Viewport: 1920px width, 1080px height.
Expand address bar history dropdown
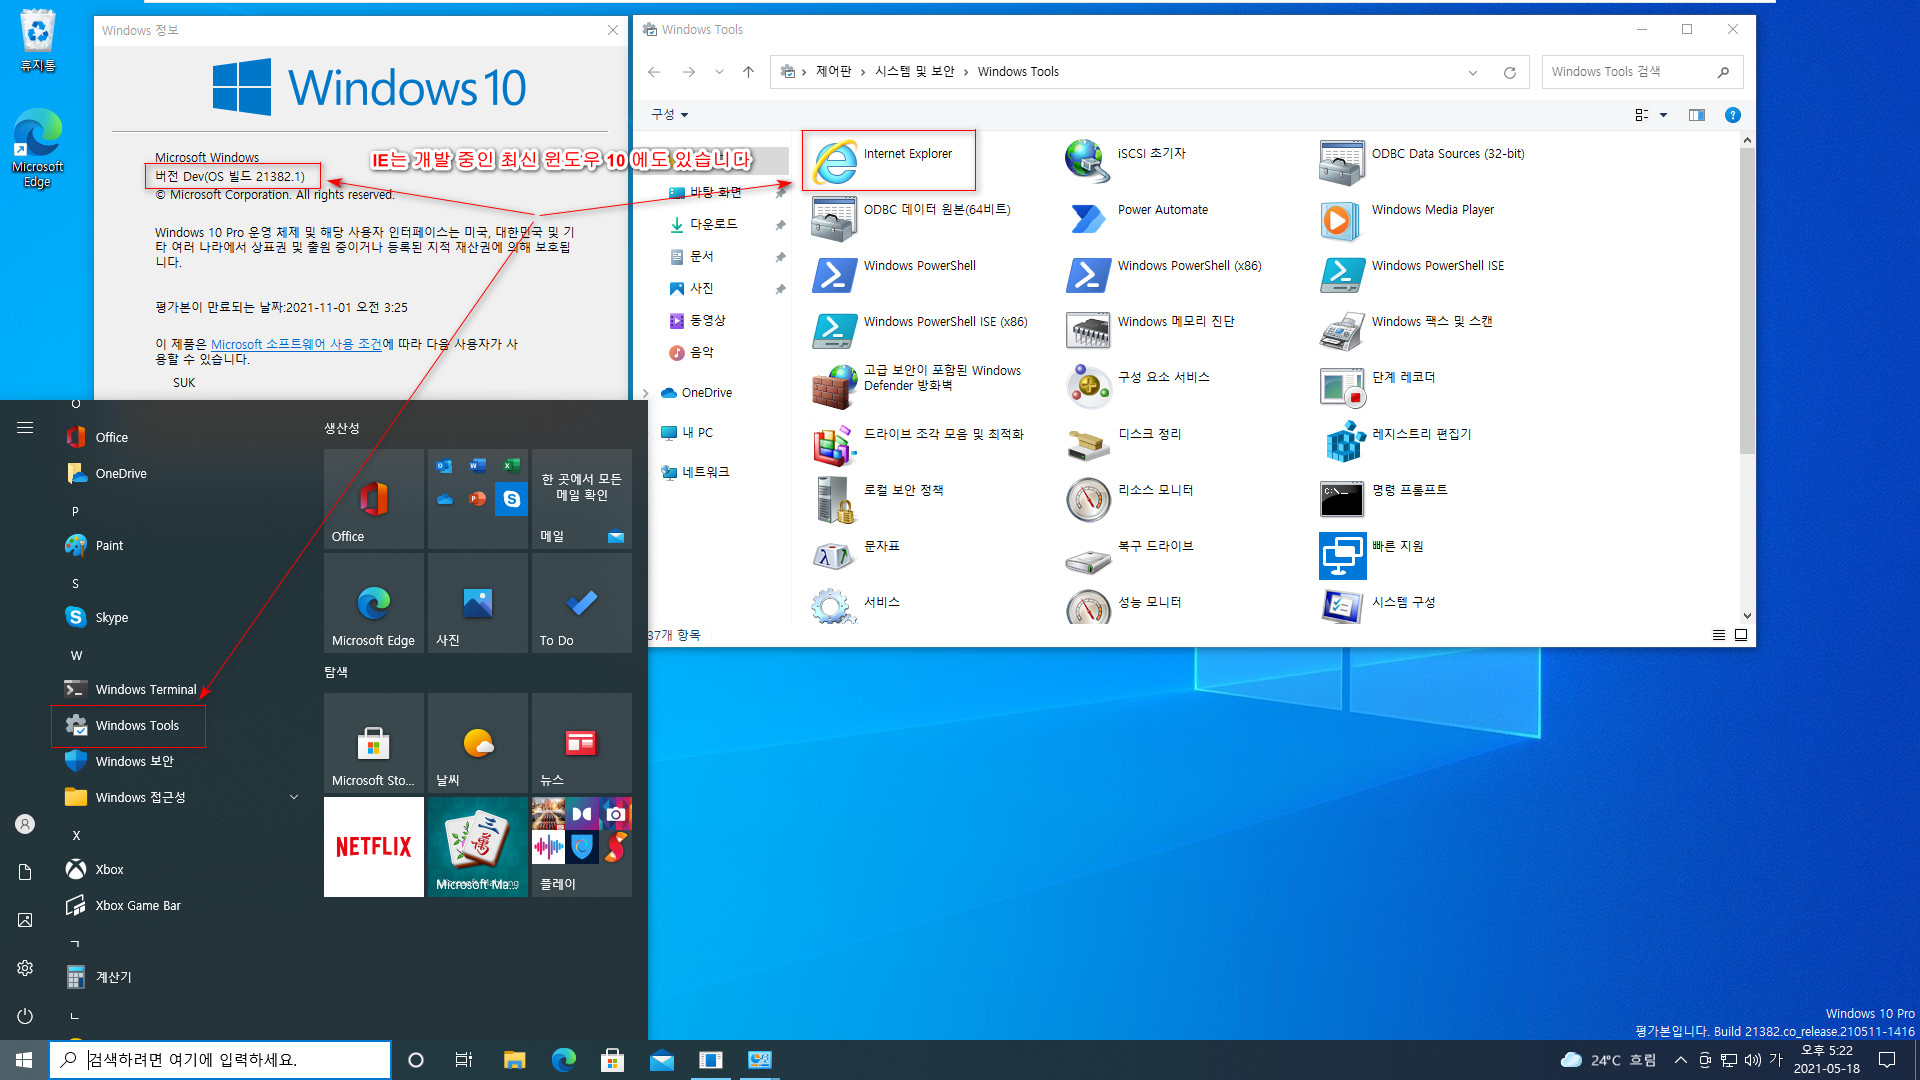1472,72
